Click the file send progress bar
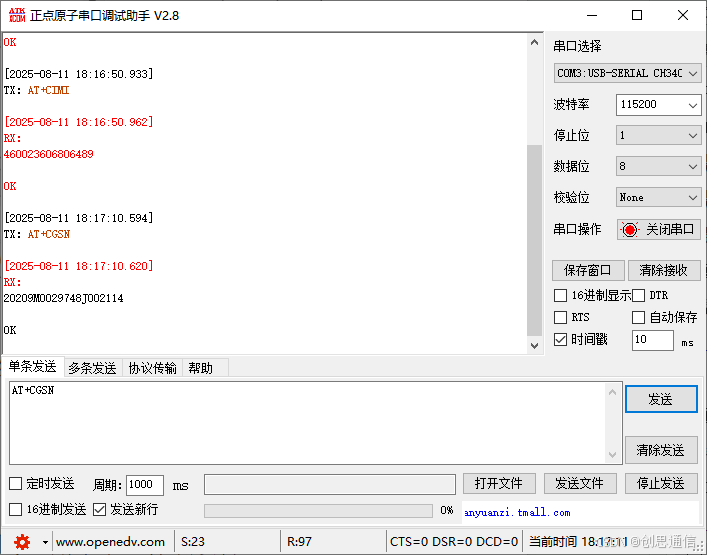This screenshot has height=555, width=707. pos(318,510)
